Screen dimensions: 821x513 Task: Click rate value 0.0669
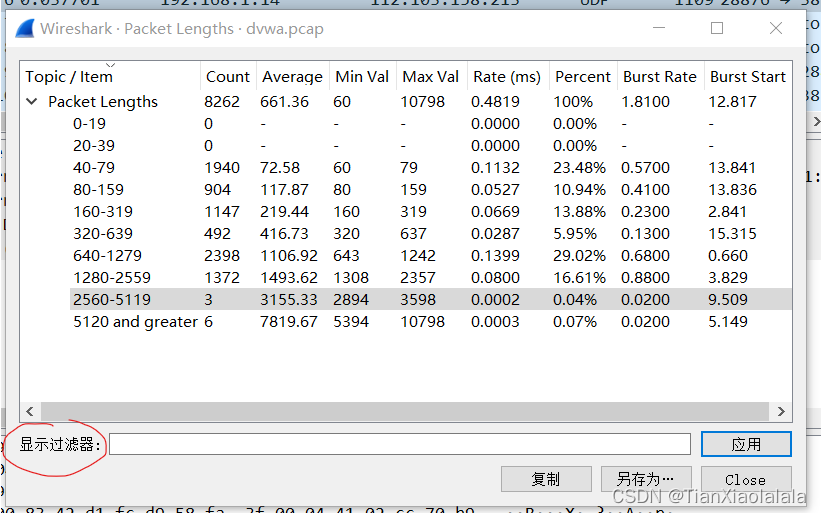pos(495,211)
